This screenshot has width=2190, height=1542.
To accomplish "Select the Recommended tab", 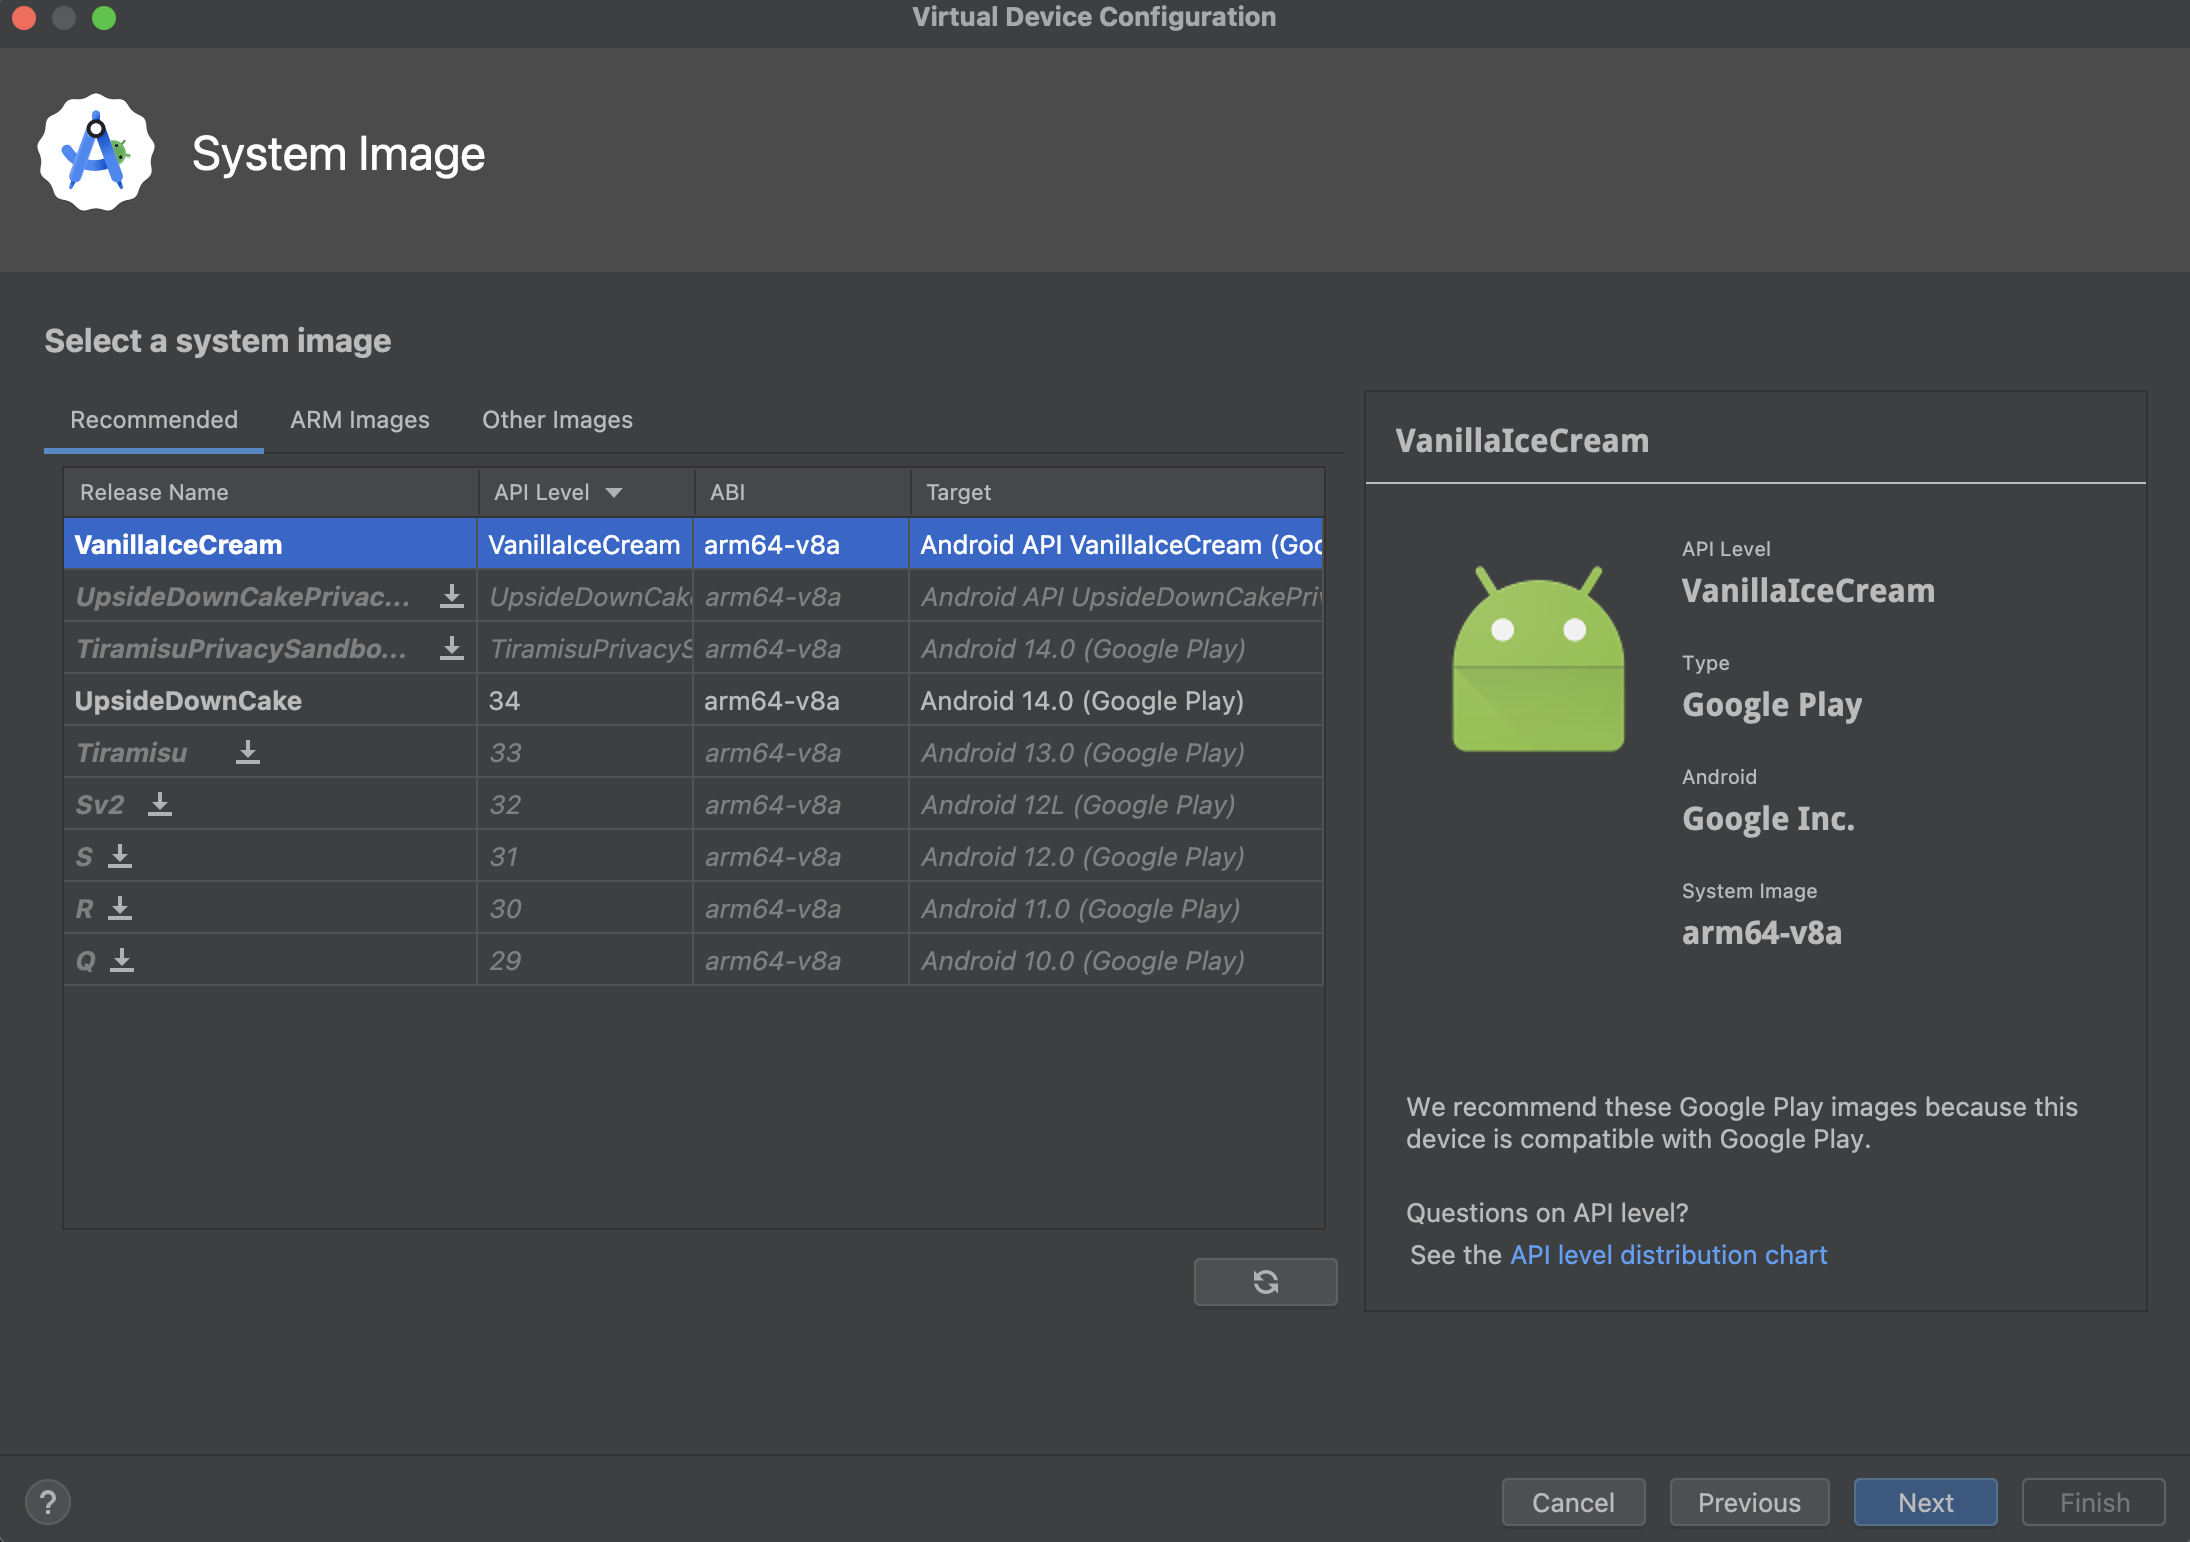I will click(153, 419).
